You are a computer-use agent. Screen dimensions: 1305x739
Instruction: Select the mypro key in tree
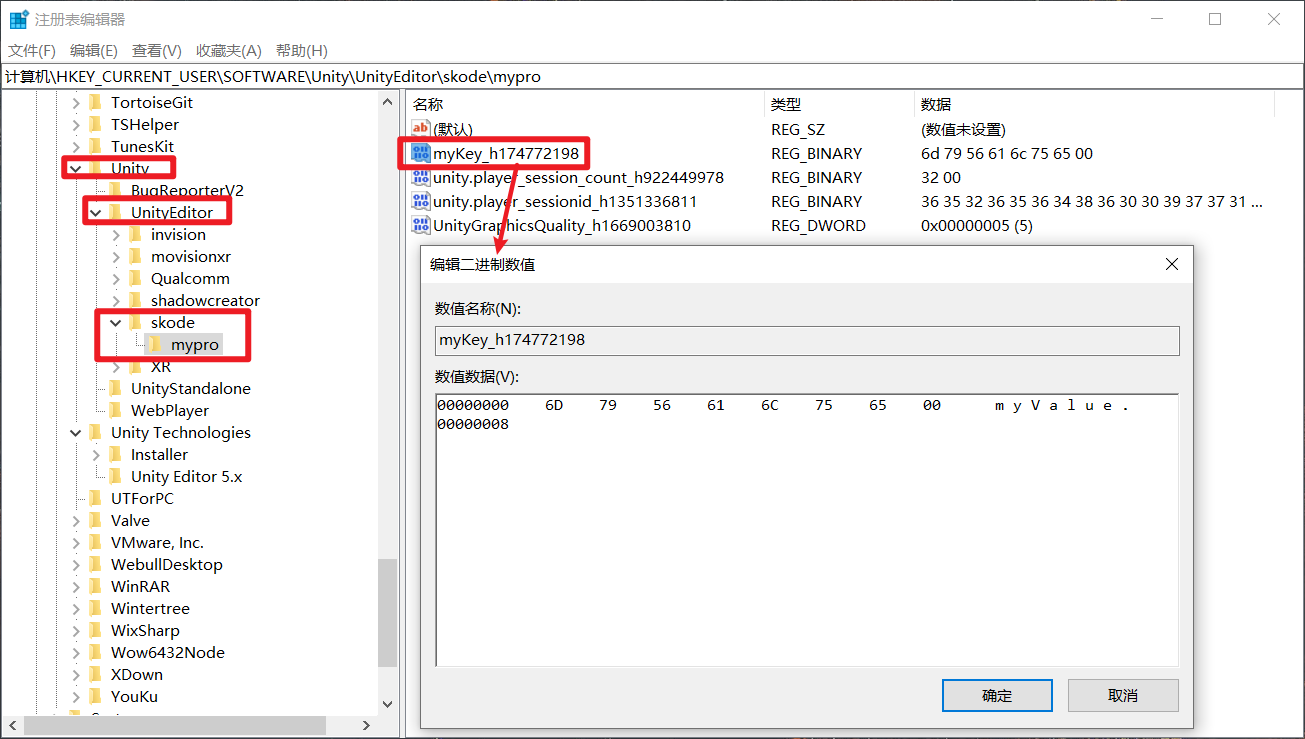tap(195, 344)
